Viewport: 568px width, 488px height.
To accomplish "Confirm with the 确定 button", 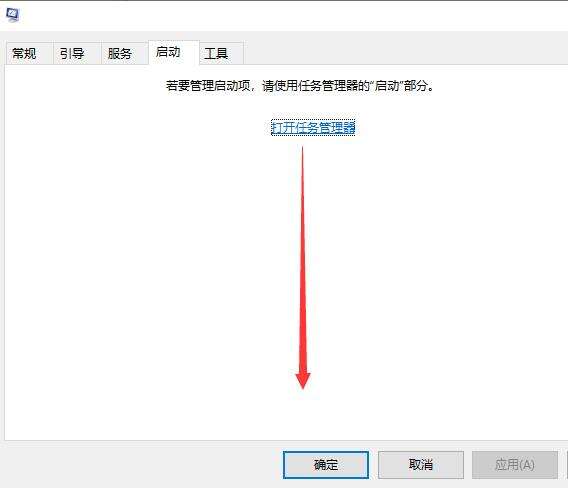I will (326, 465).
